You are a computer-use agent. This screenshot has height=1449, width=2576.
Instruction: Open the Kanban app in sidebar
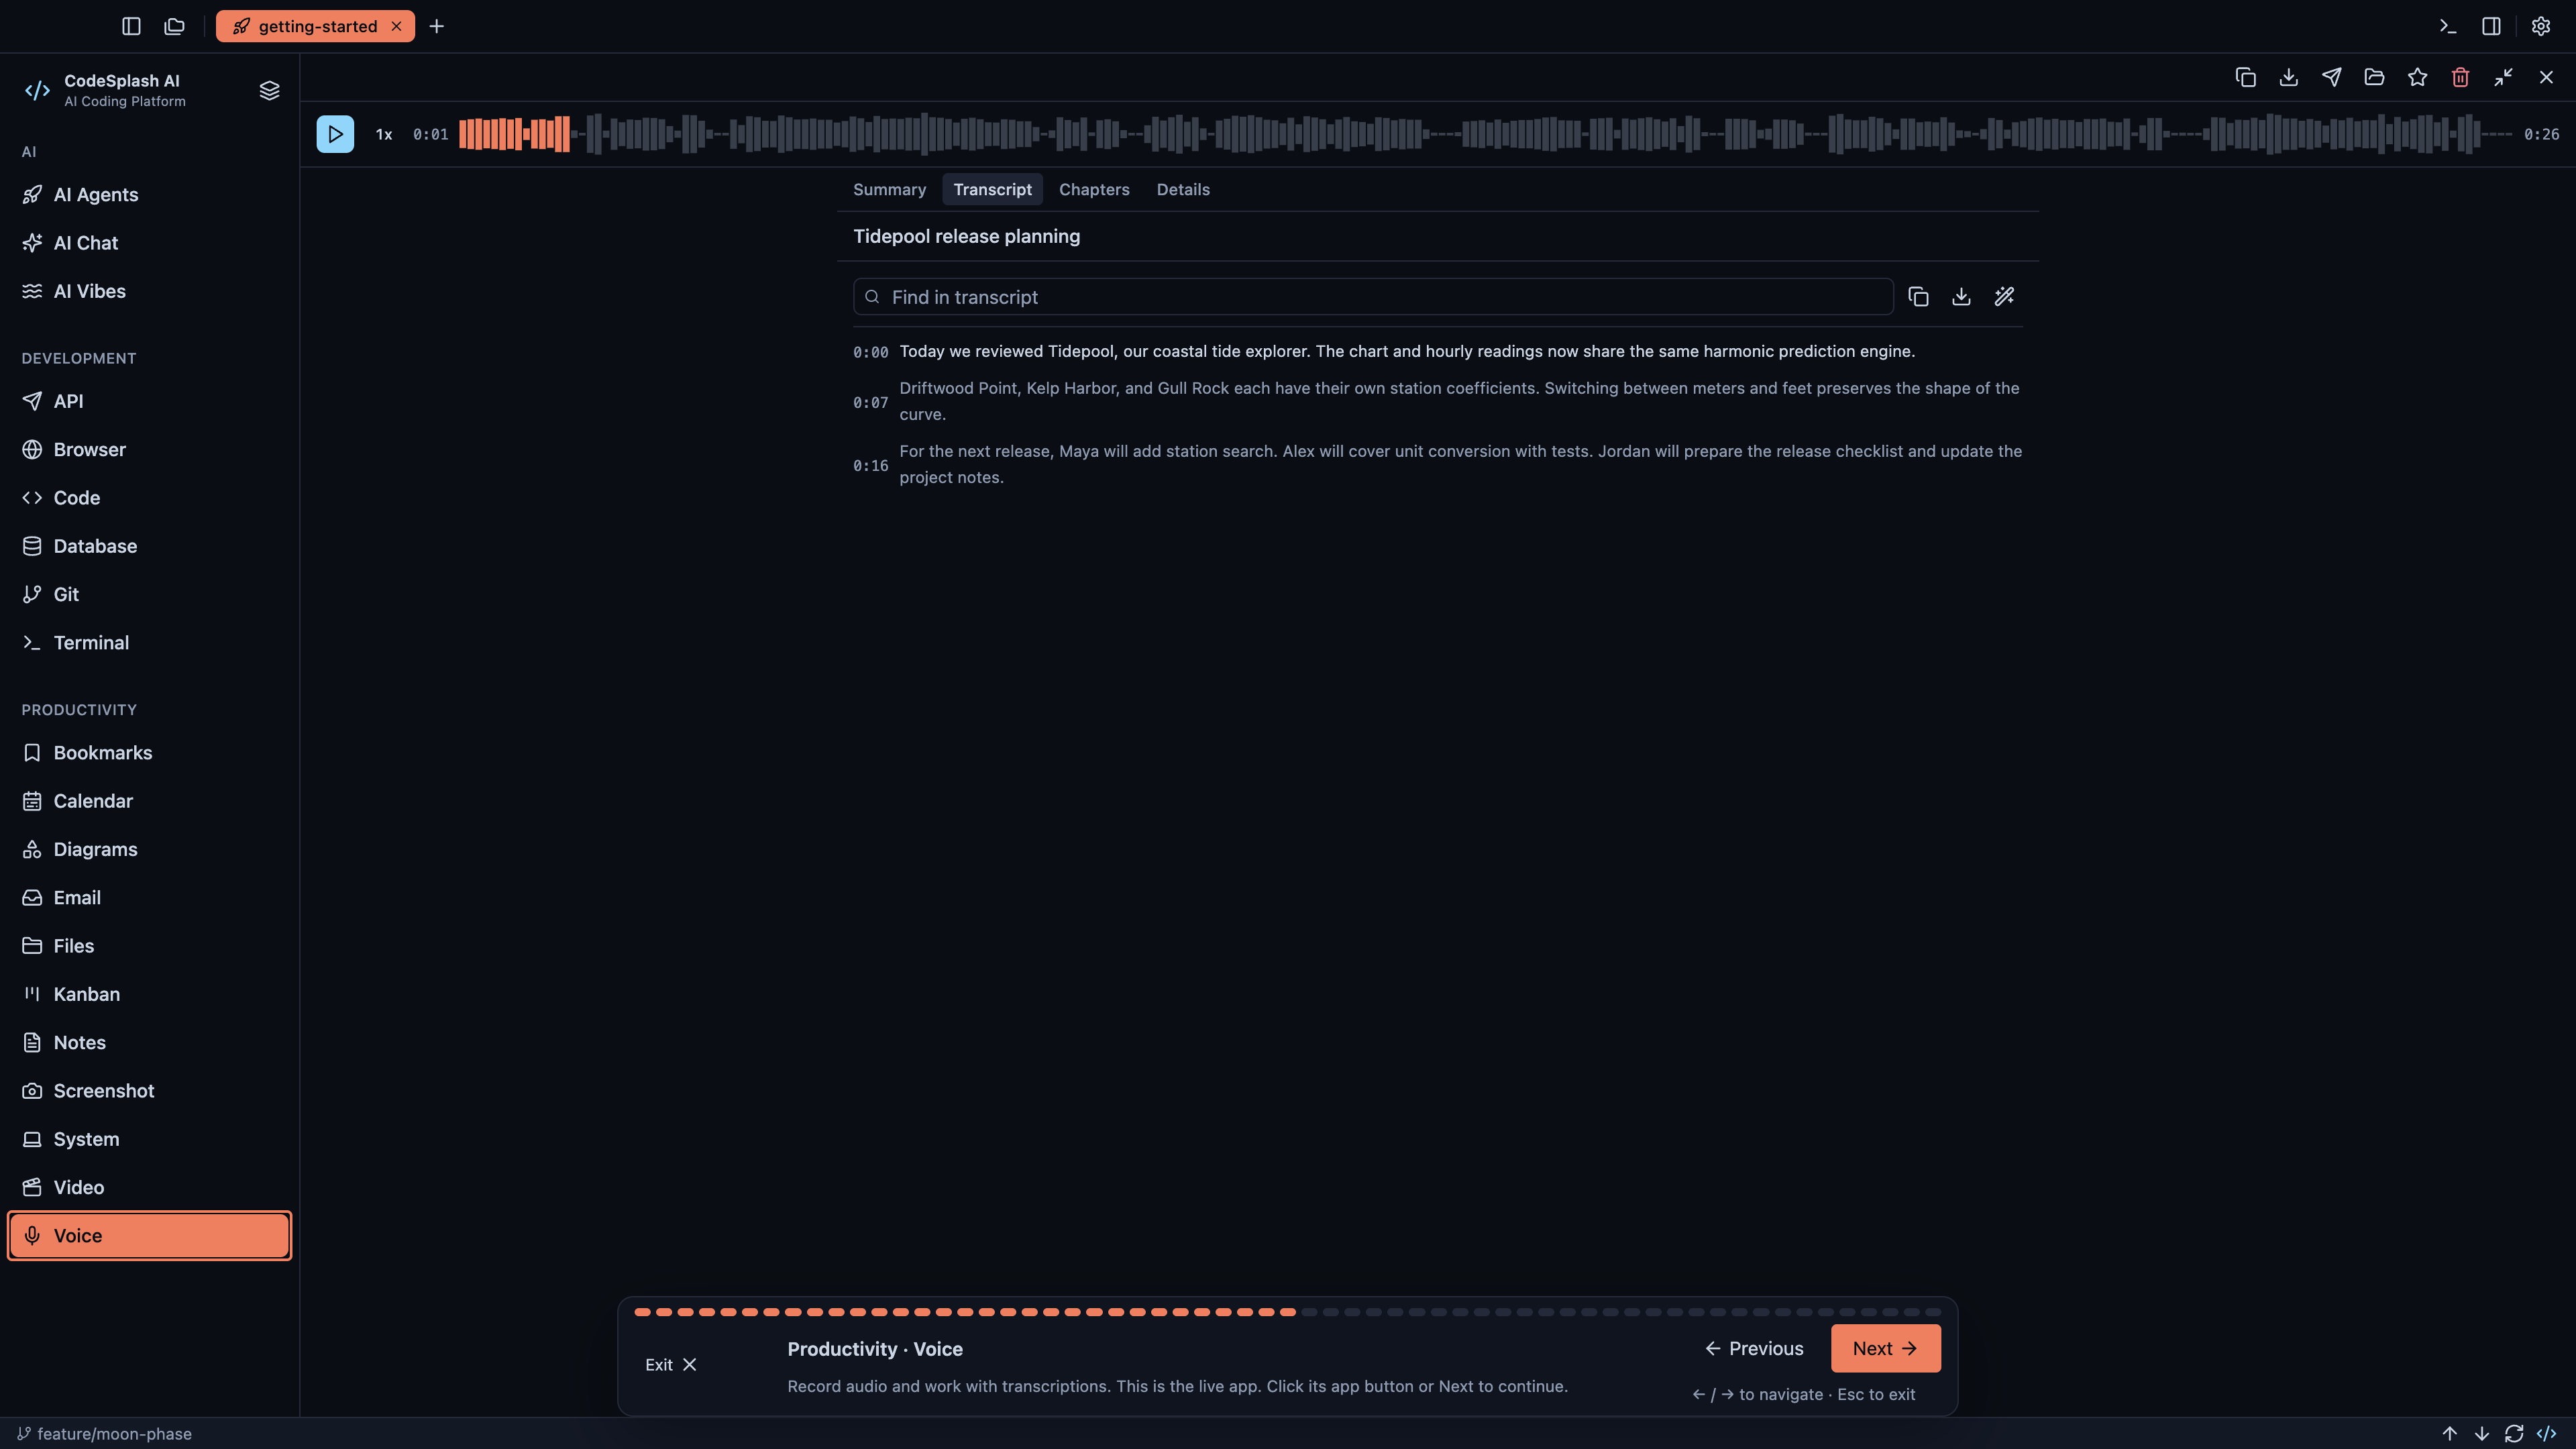(150, 994)
